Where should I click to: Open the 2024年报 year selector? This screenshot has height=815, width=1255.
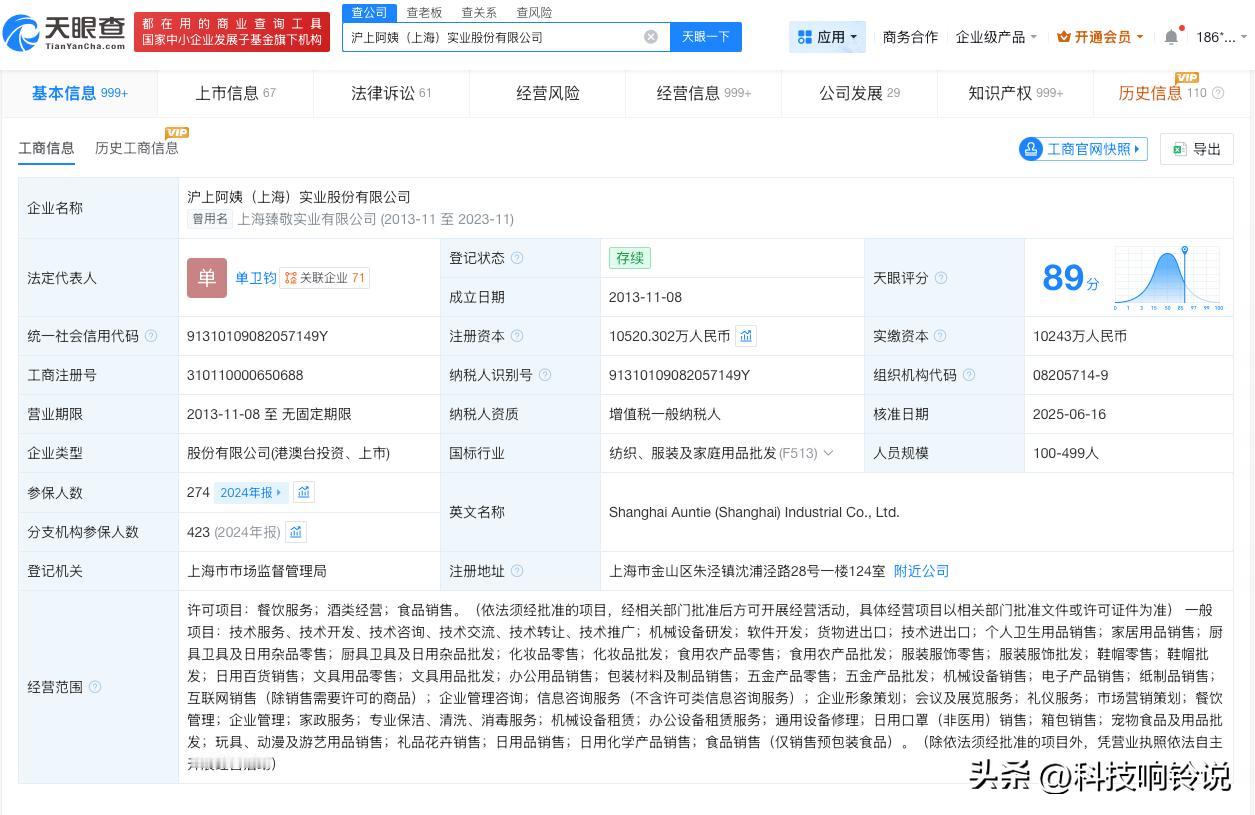[252, 492]
